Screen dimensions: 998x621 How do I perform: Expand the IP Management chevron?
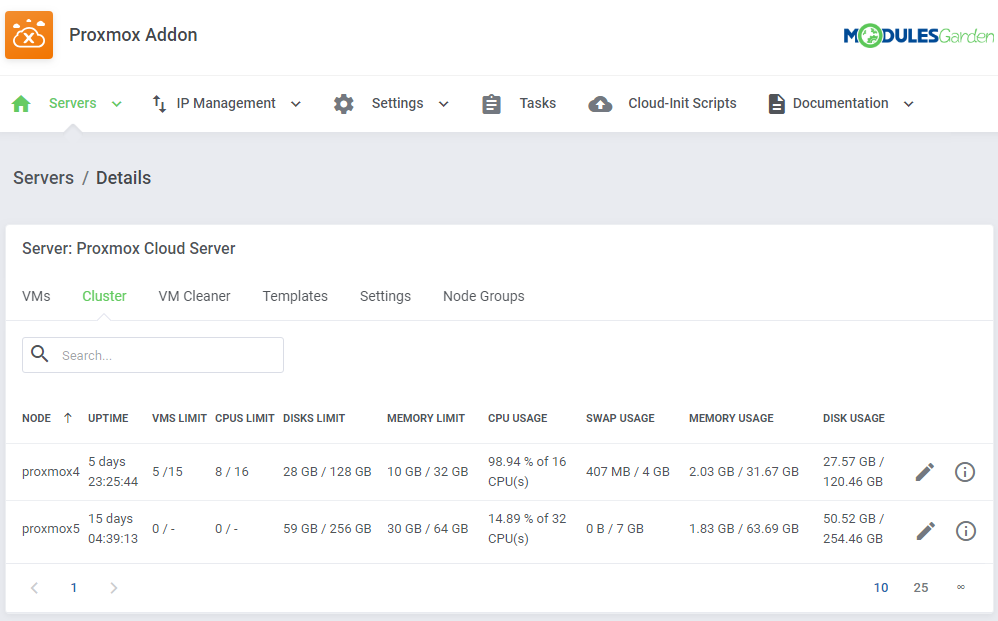295,104
